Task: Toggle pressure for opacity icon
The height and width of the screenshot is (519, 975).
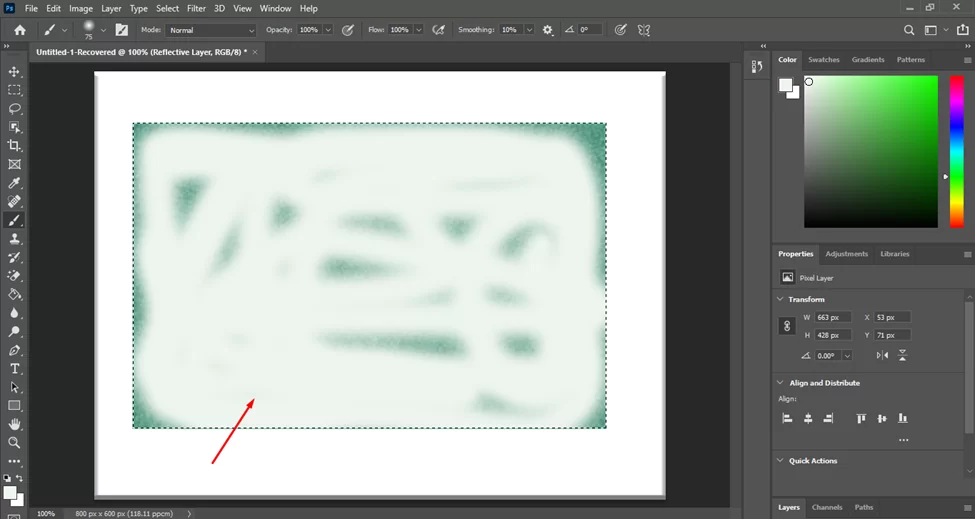Action: coord(348,30)
